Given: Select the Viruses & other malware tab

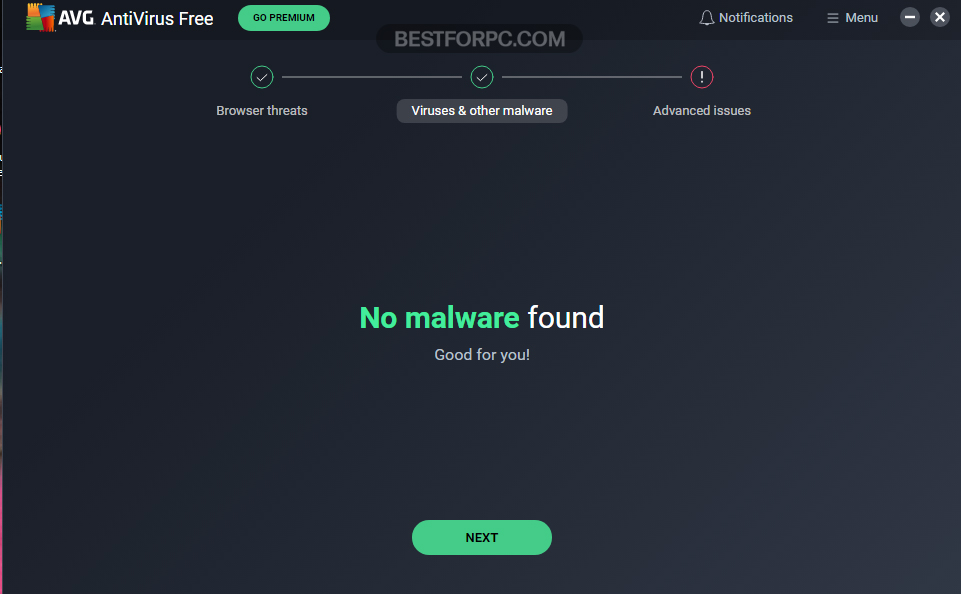Looking at the screenshot, I should coord(482,111).
